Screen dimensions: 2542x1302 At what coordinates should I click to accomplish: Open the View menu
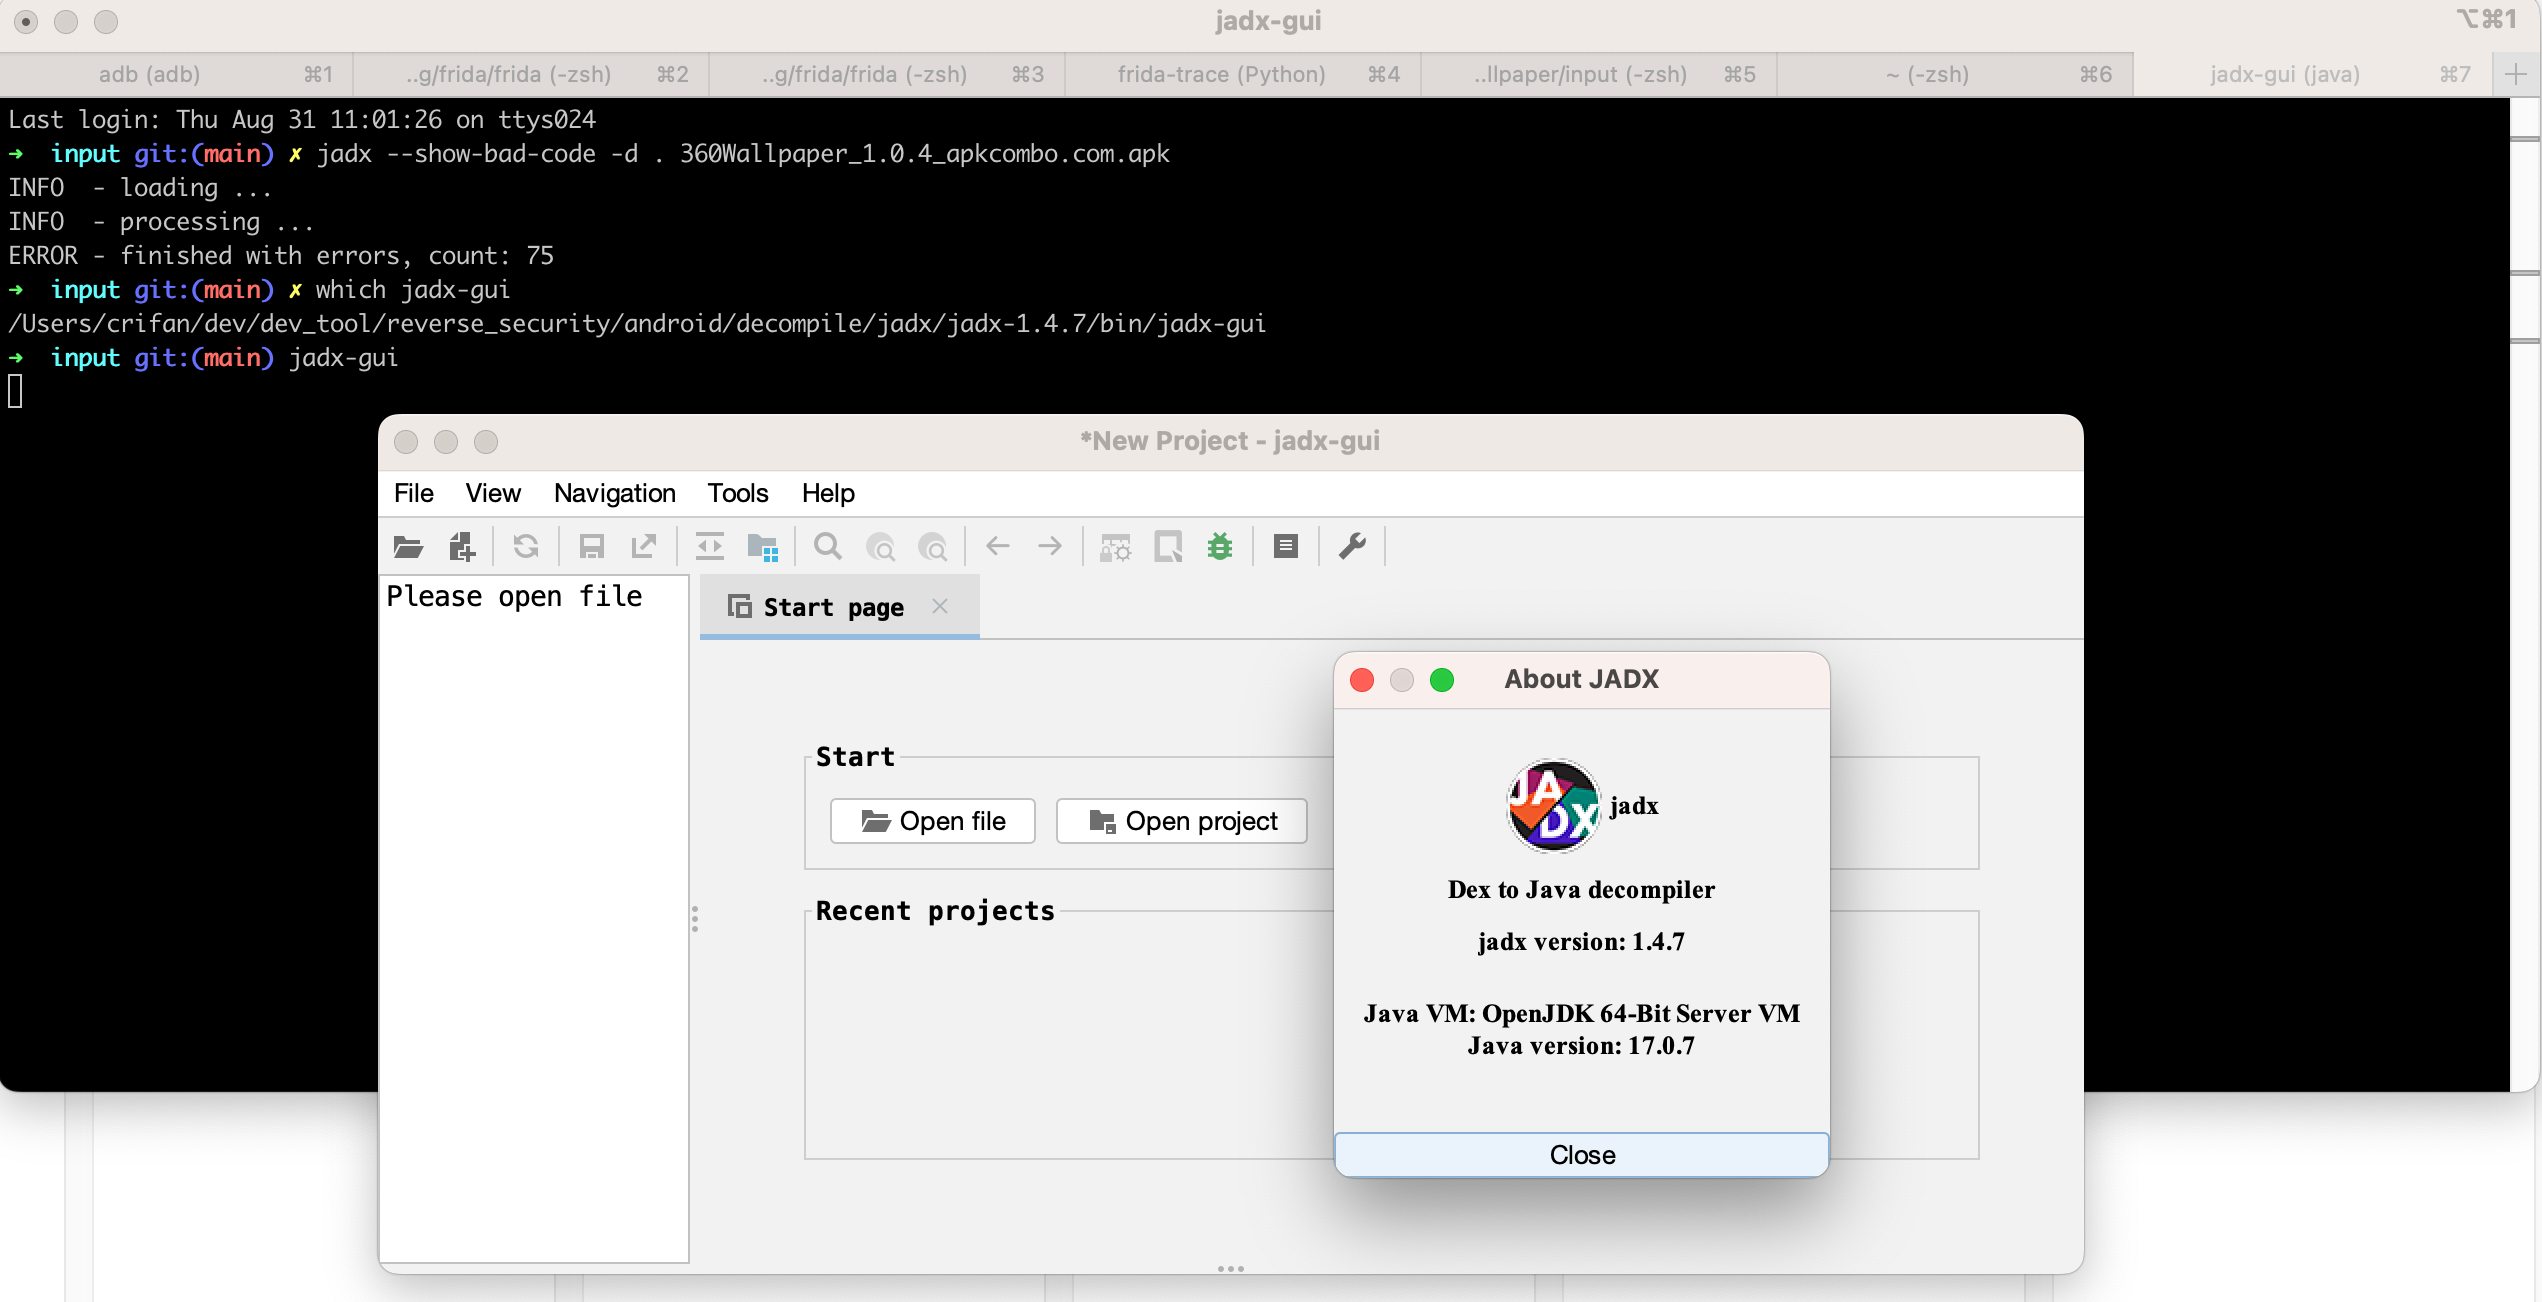(x=493, y=493)
